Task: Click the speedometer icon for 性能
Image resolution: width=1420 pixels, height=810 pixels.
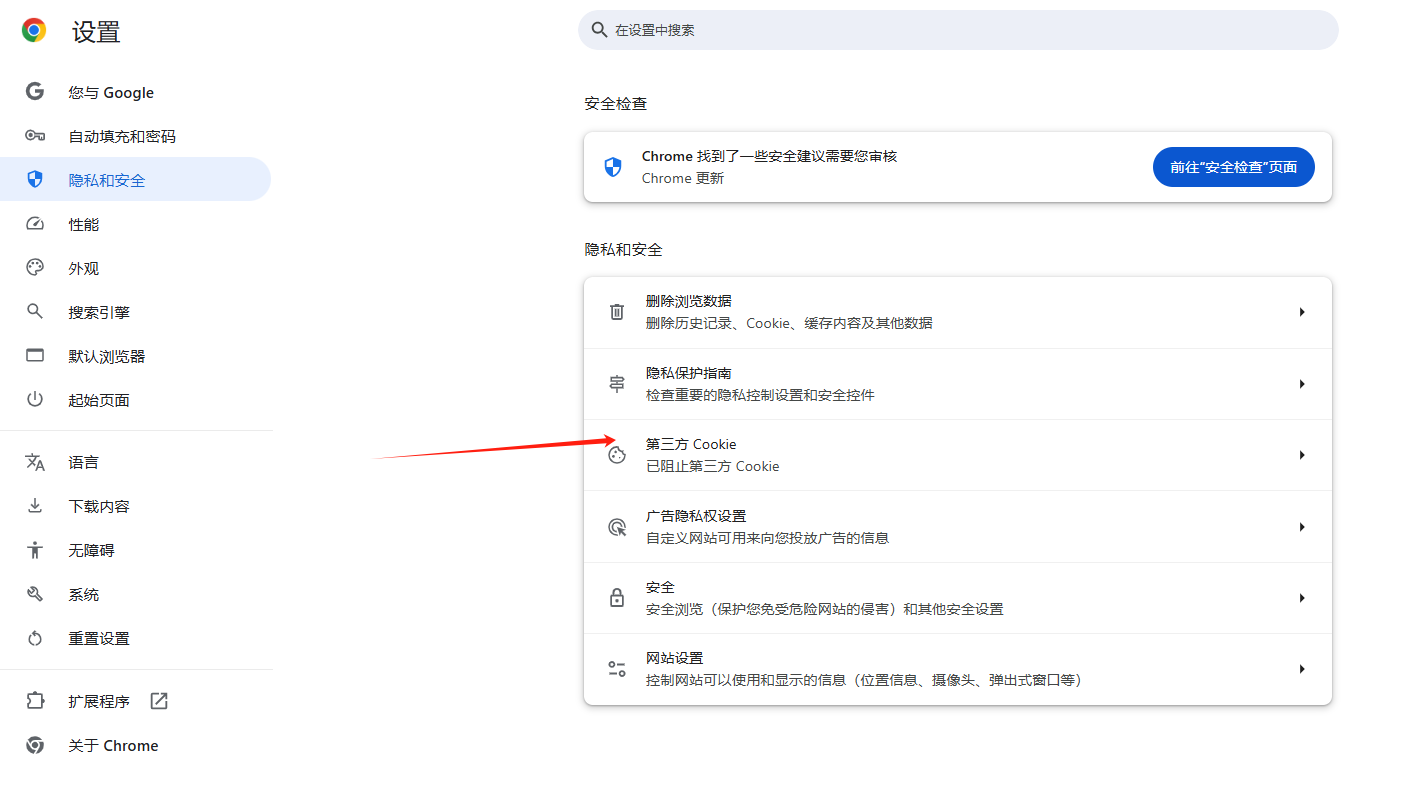Action: [x=35, y=224]
